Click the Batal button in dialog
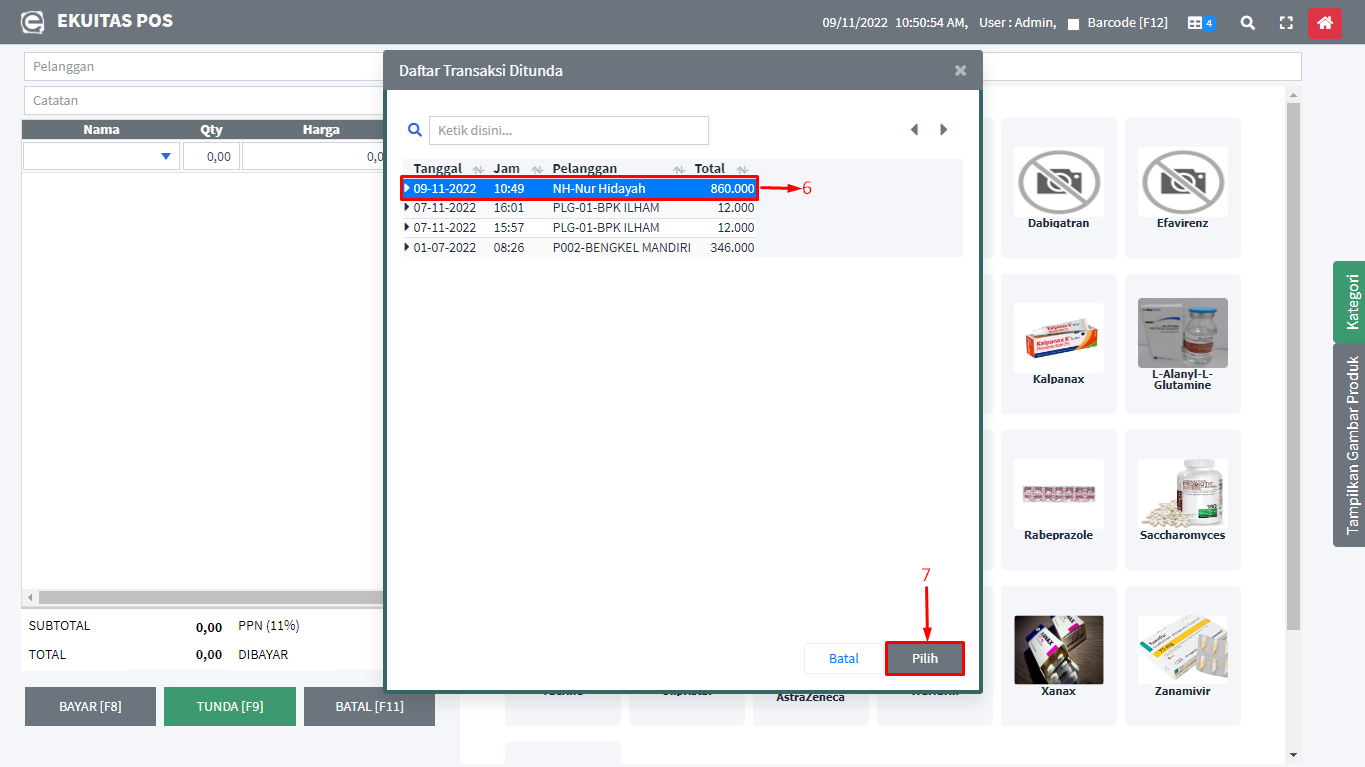This screenshot has width=1365, height=767. [x=843, y=658]
